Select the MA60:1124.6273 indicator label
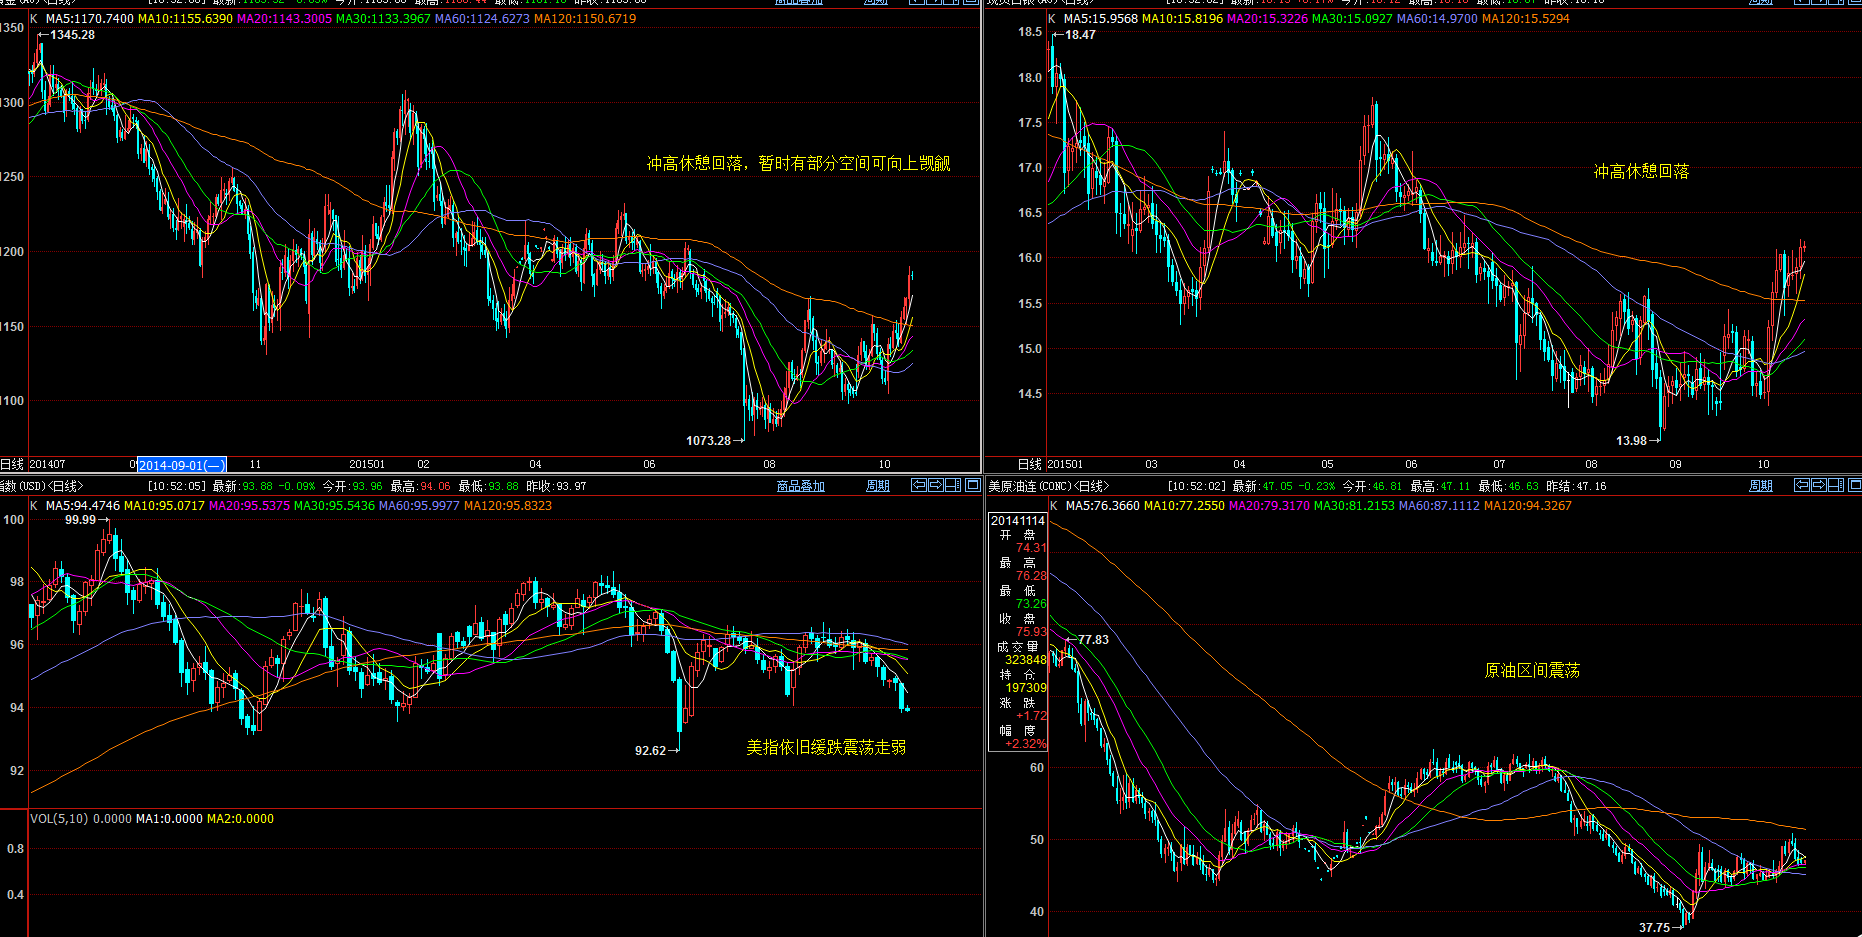1862x937 pixels. [482, 19]
